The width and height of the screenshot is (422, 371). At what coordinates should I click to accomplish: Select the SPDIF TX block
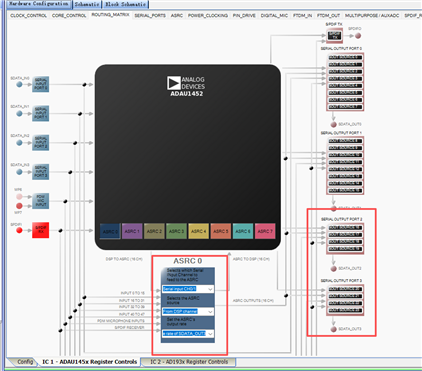335,36
